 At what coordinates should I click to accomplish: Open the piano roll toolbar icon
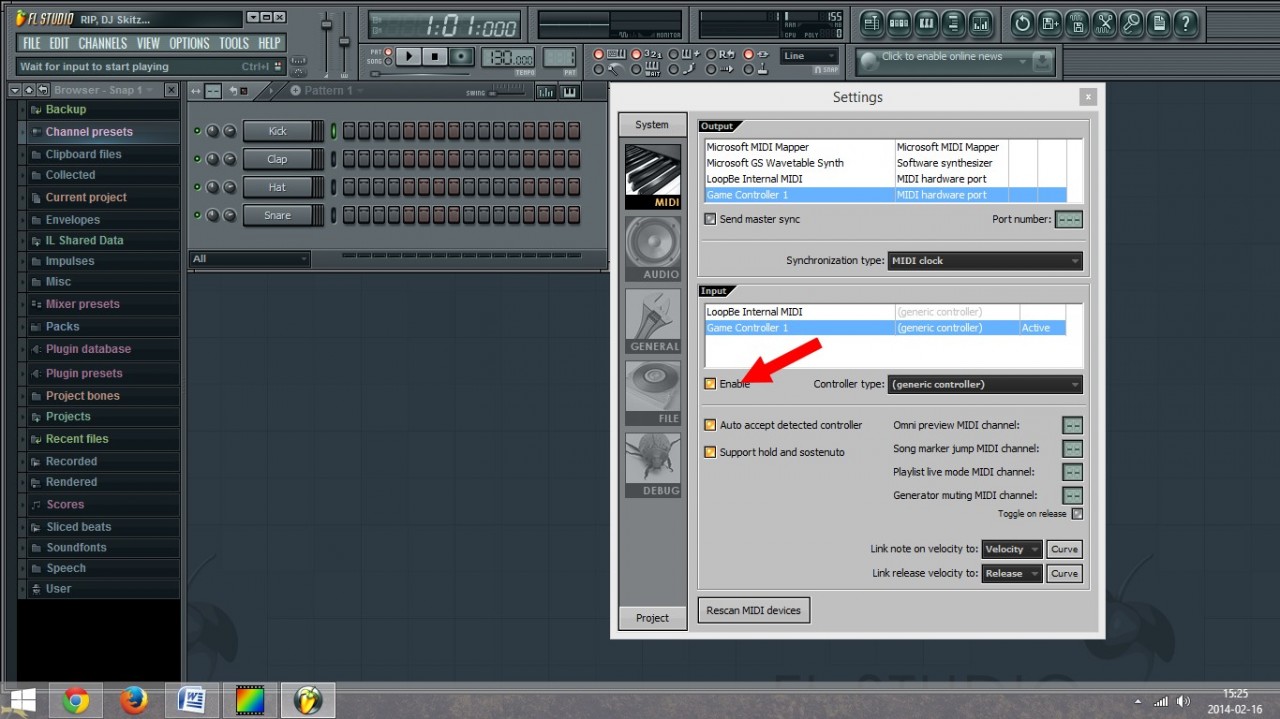pyautogui.click(x=926, y=23)
